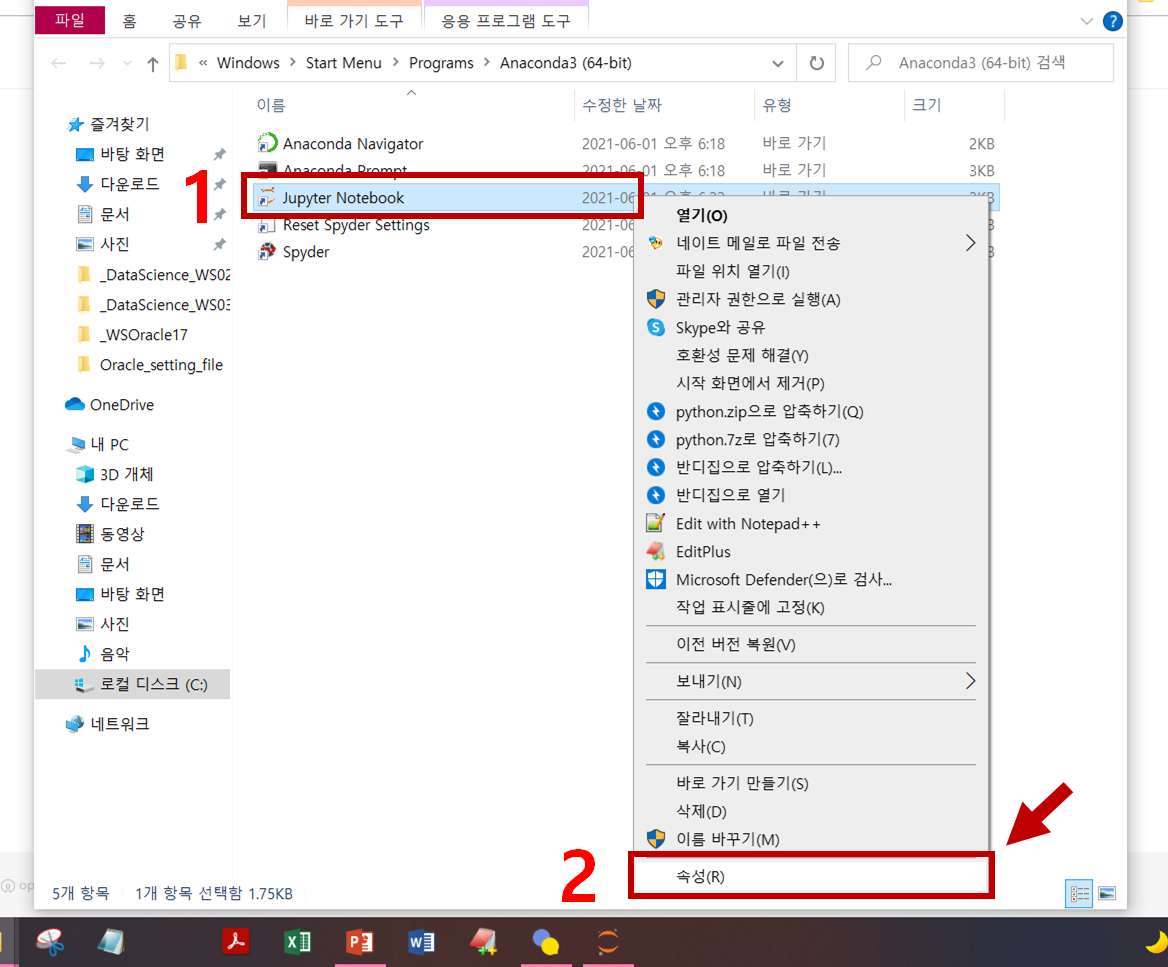Choose 복사(C) in context menu

[811, 746]
